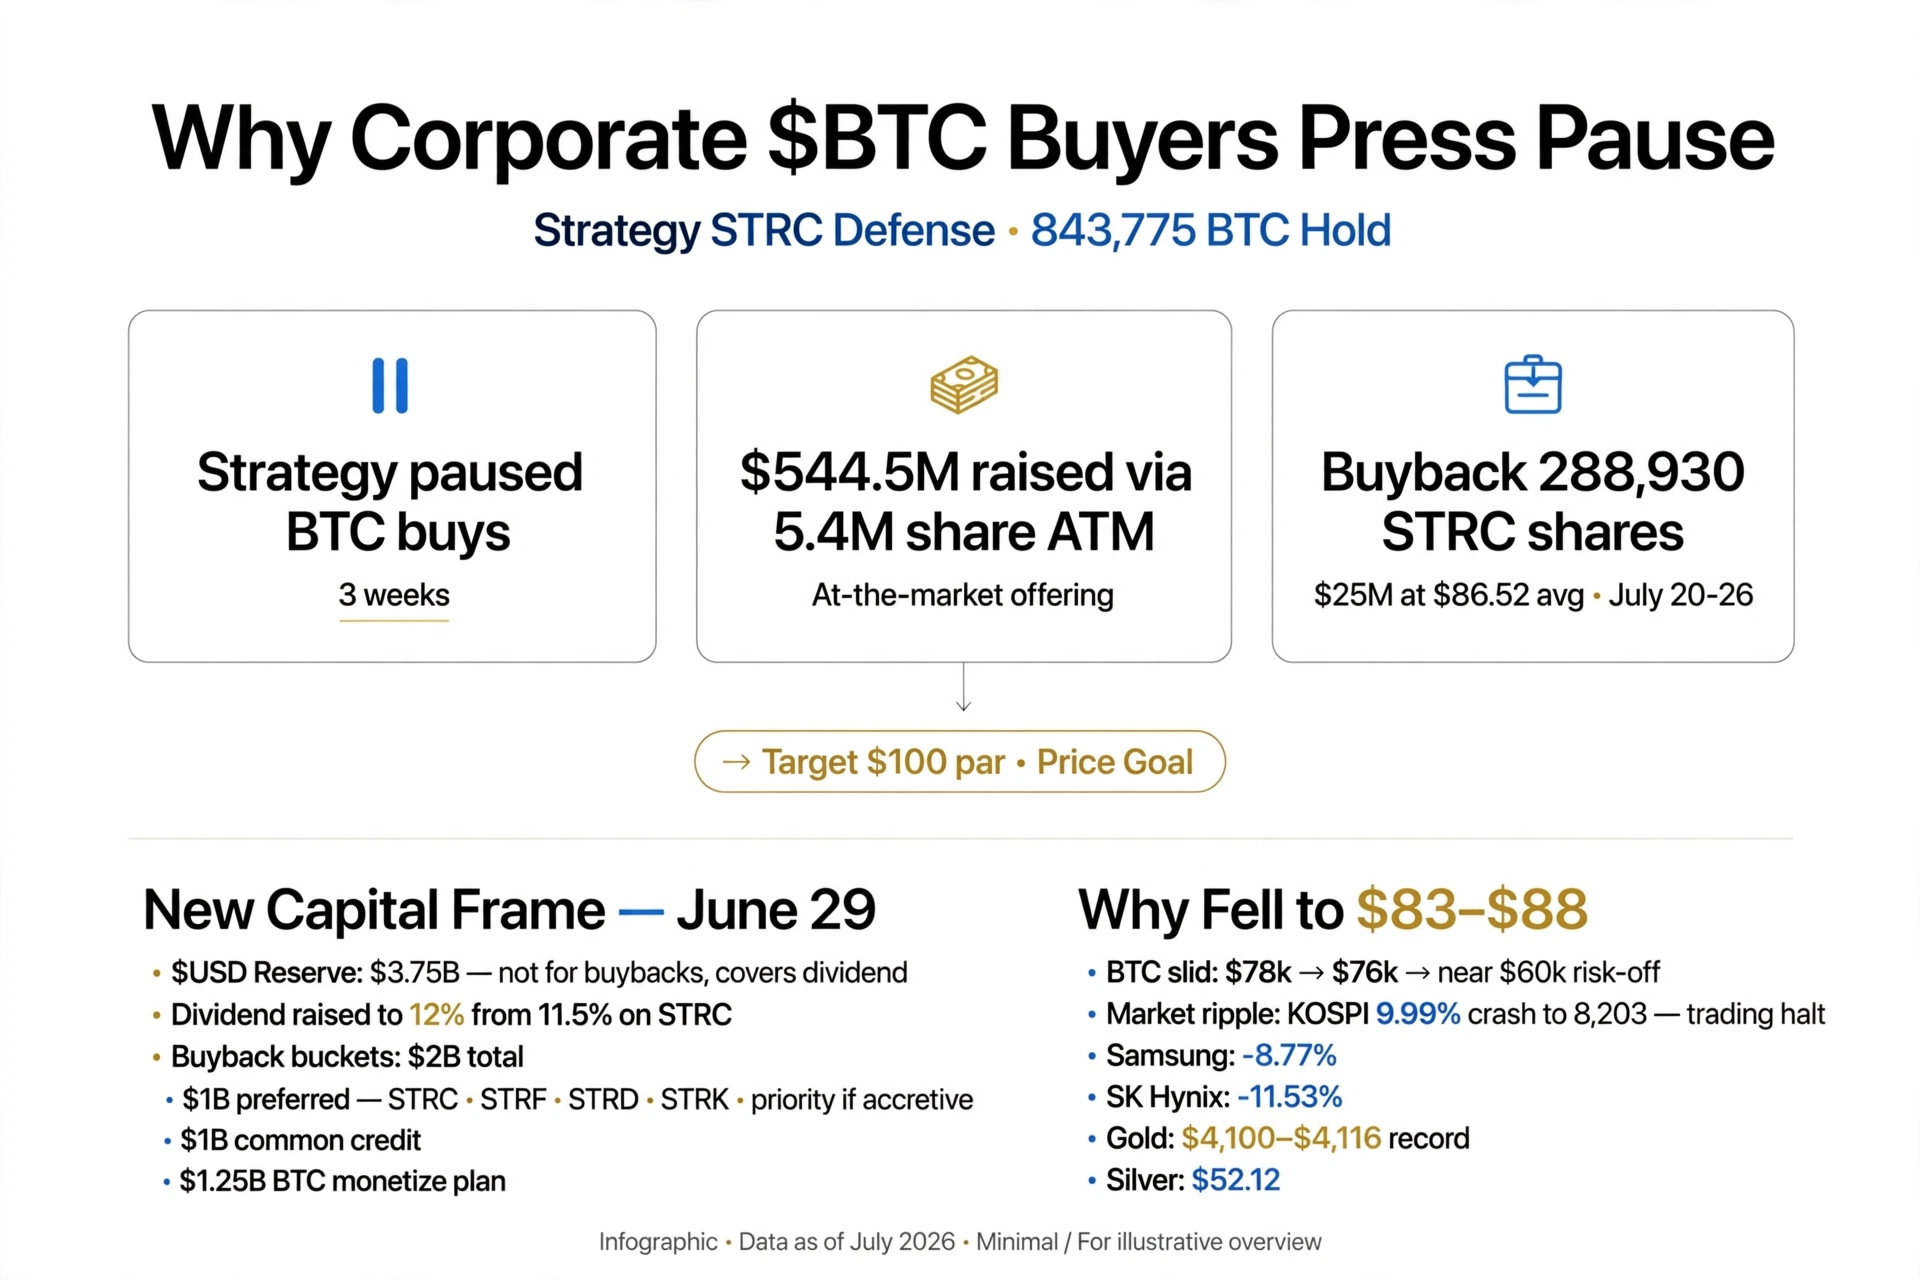
Task: Open the $544.5M raised via ATM card
Action: 964,486
